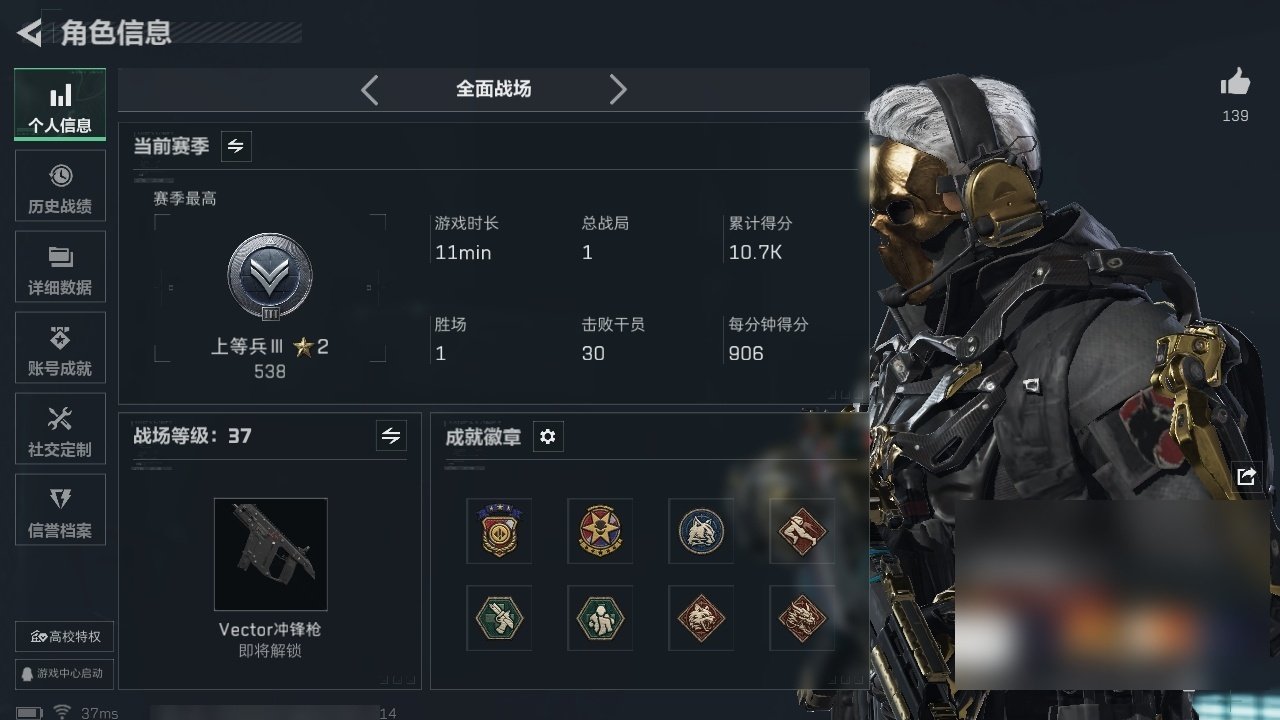The image size is (1280, 720).
Task: Click the 游戏中心启动 button
Action: click(x=65, y=673)
